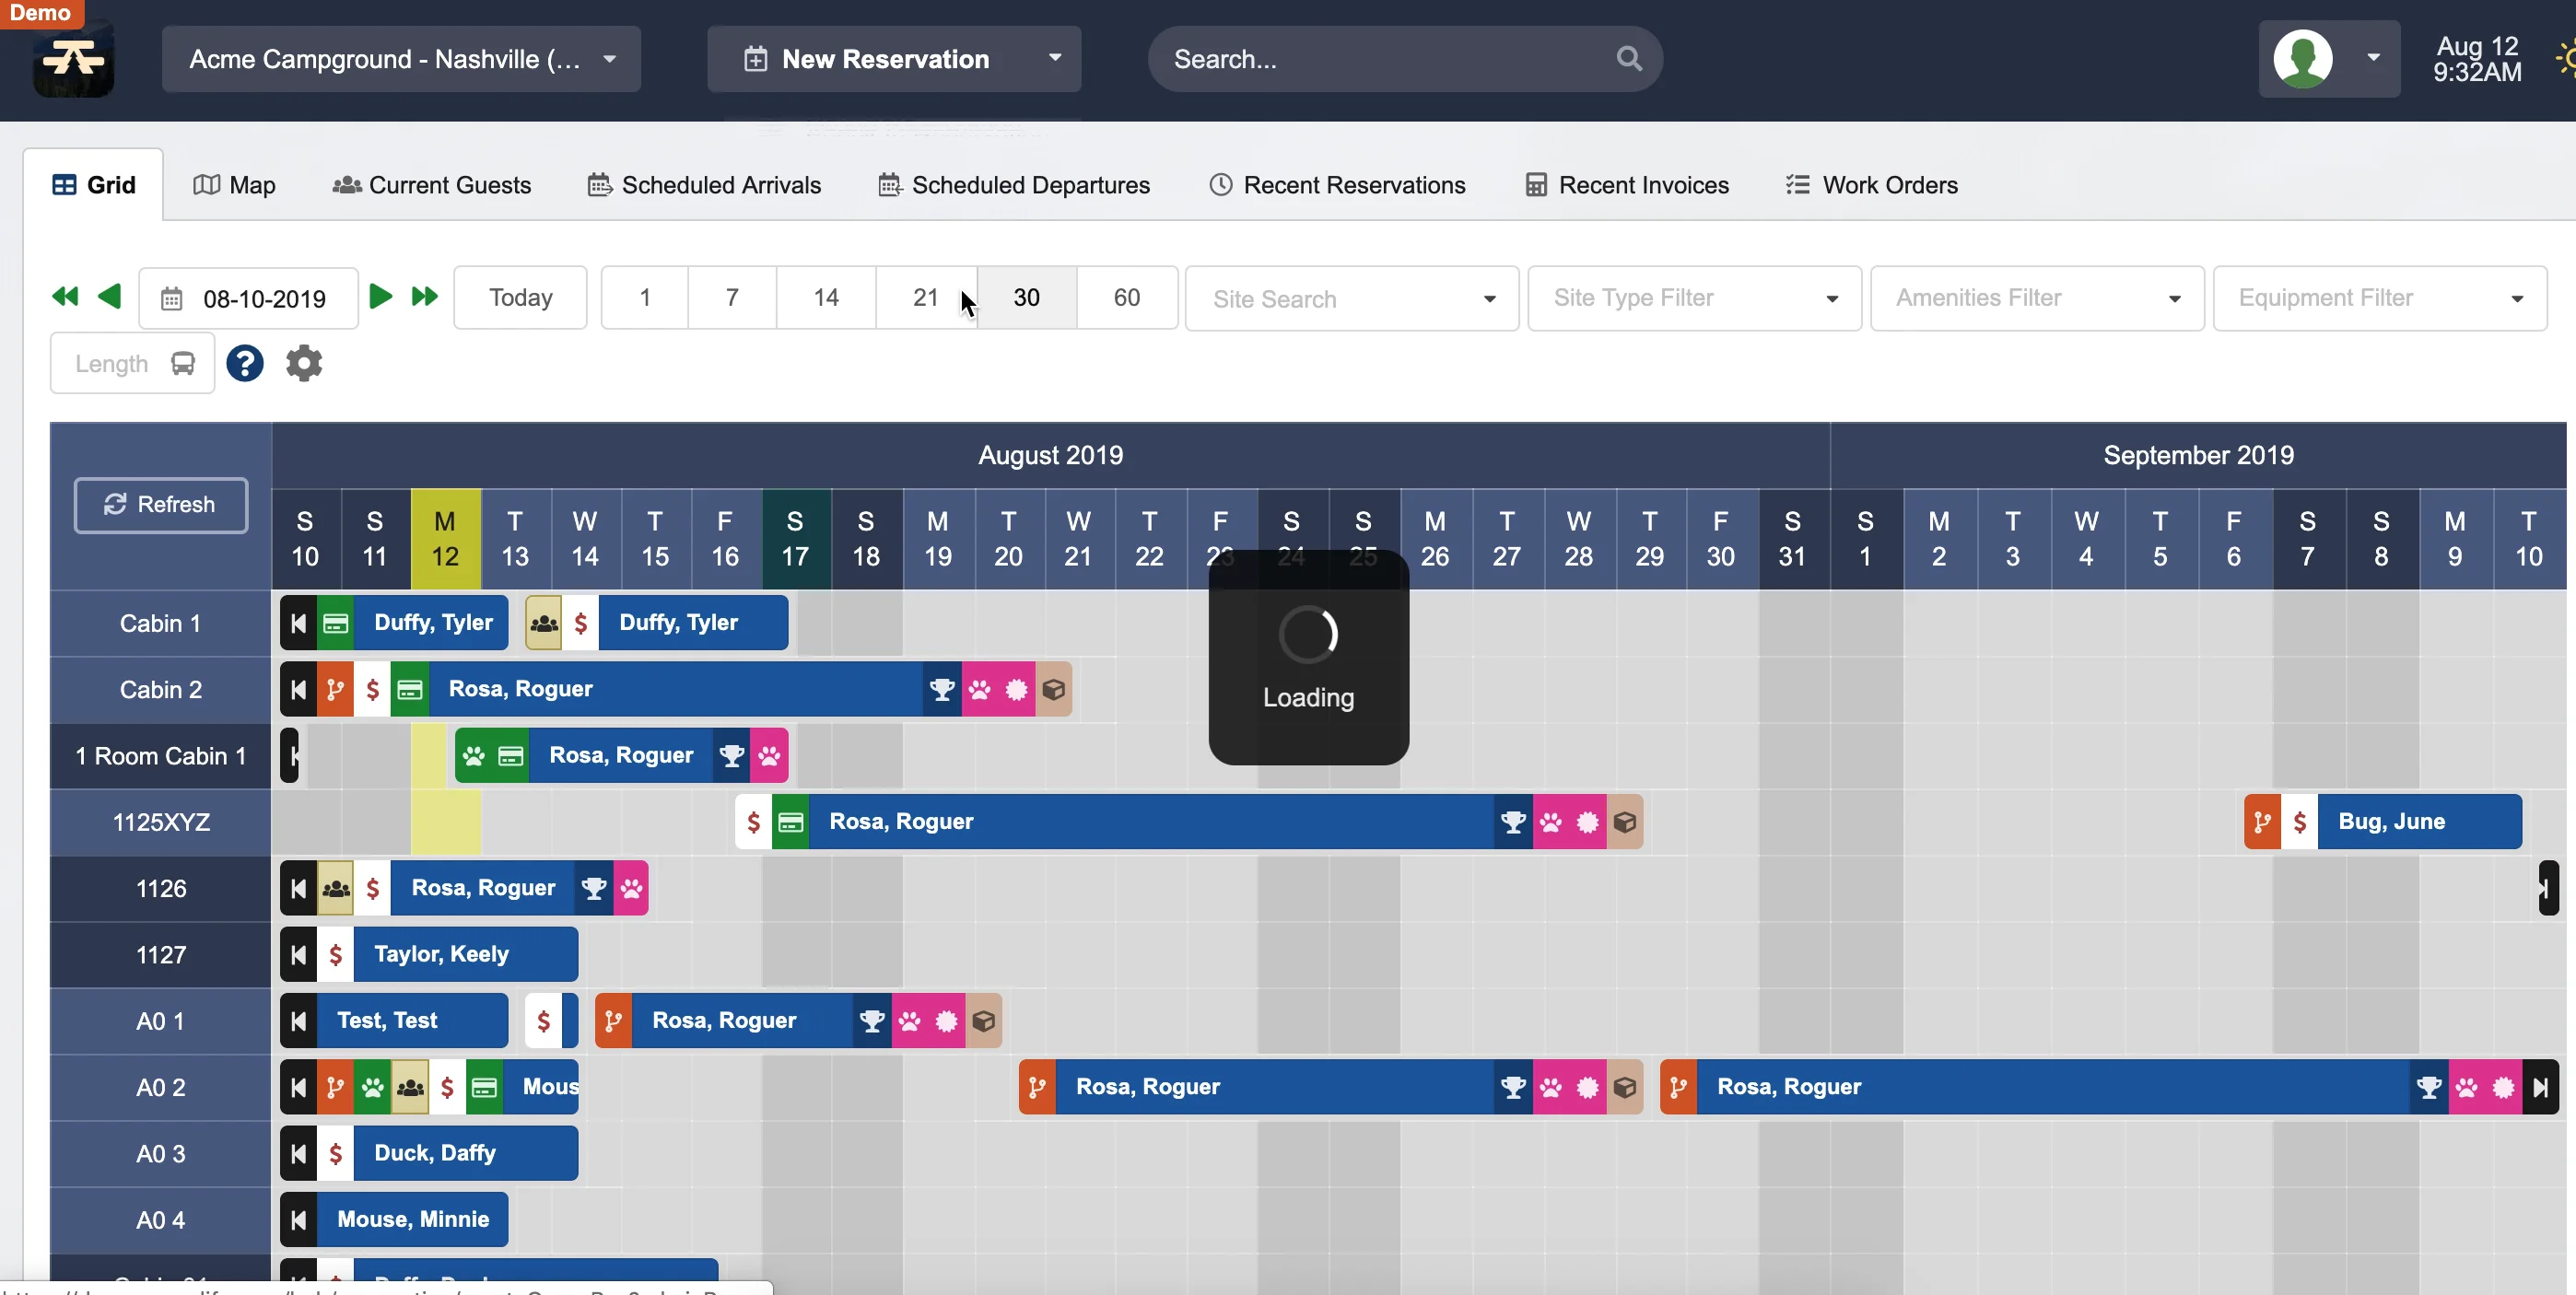Screen dimensions: 2576x1295
Task: Open the Site Search dropdown
Action: tap(1352, 298)
